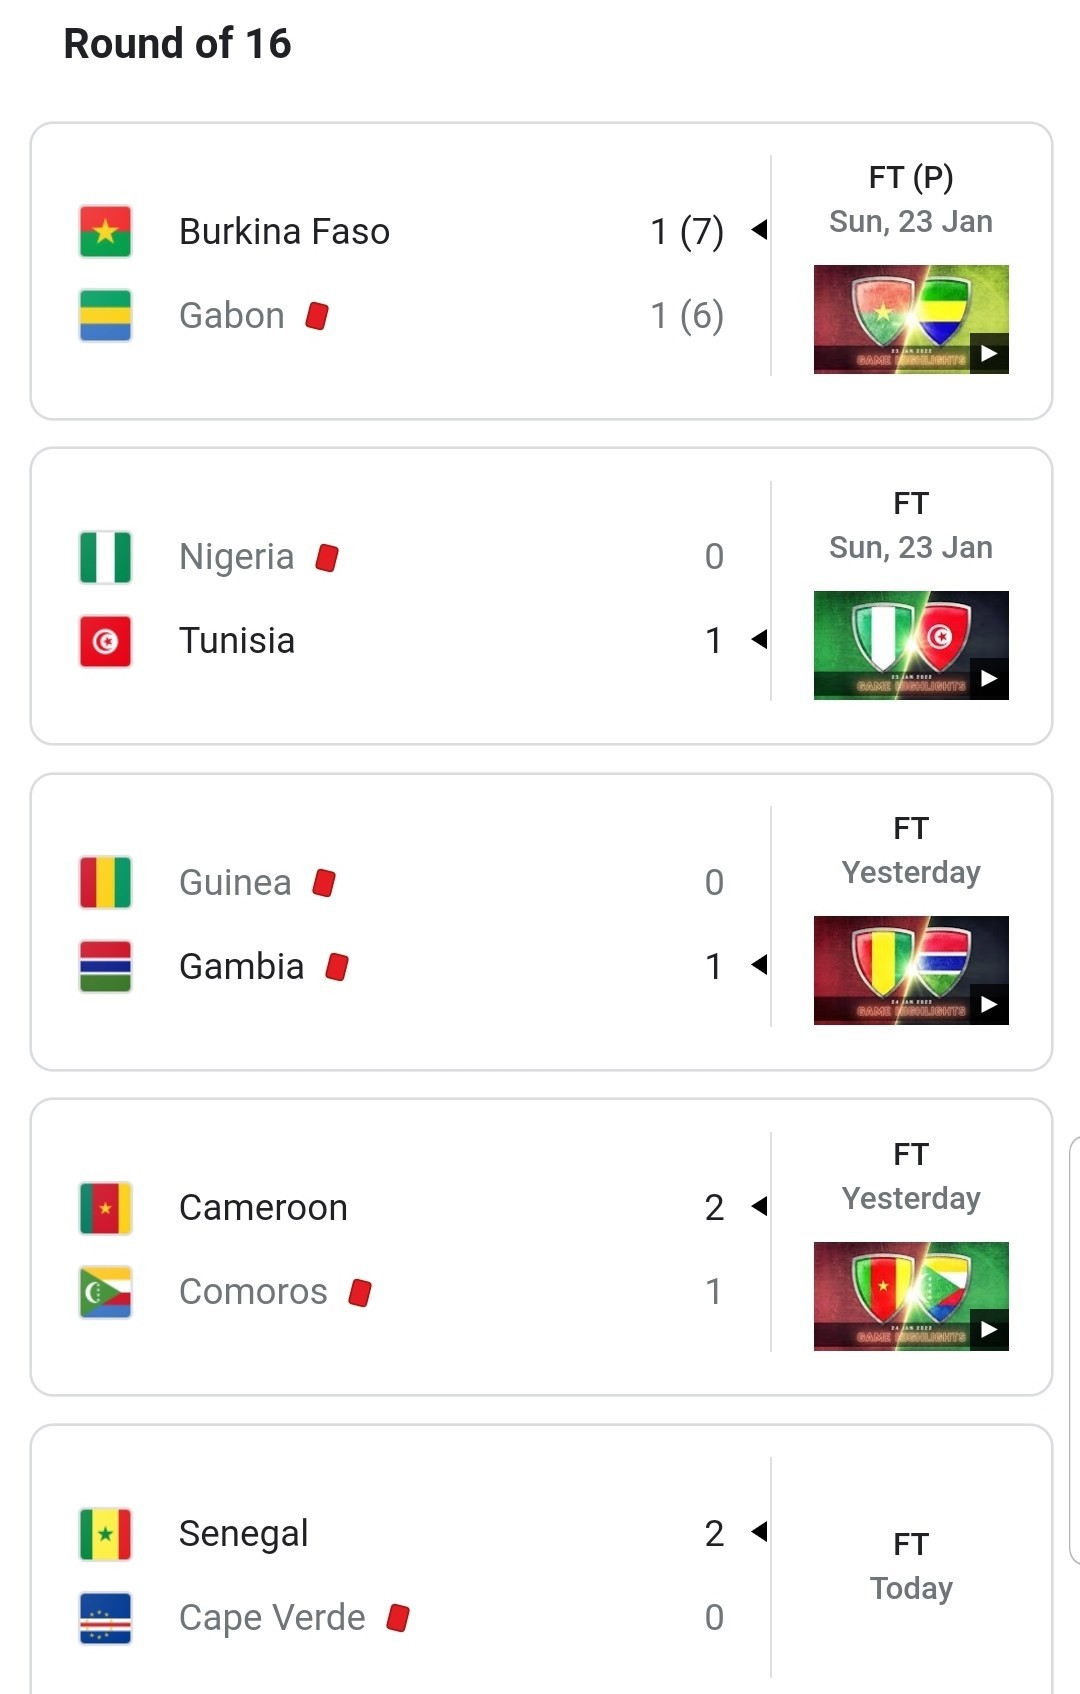The image size is (1080, 1694).
Task: Click the Nigeria flag icon
Action: coord(105,557)
